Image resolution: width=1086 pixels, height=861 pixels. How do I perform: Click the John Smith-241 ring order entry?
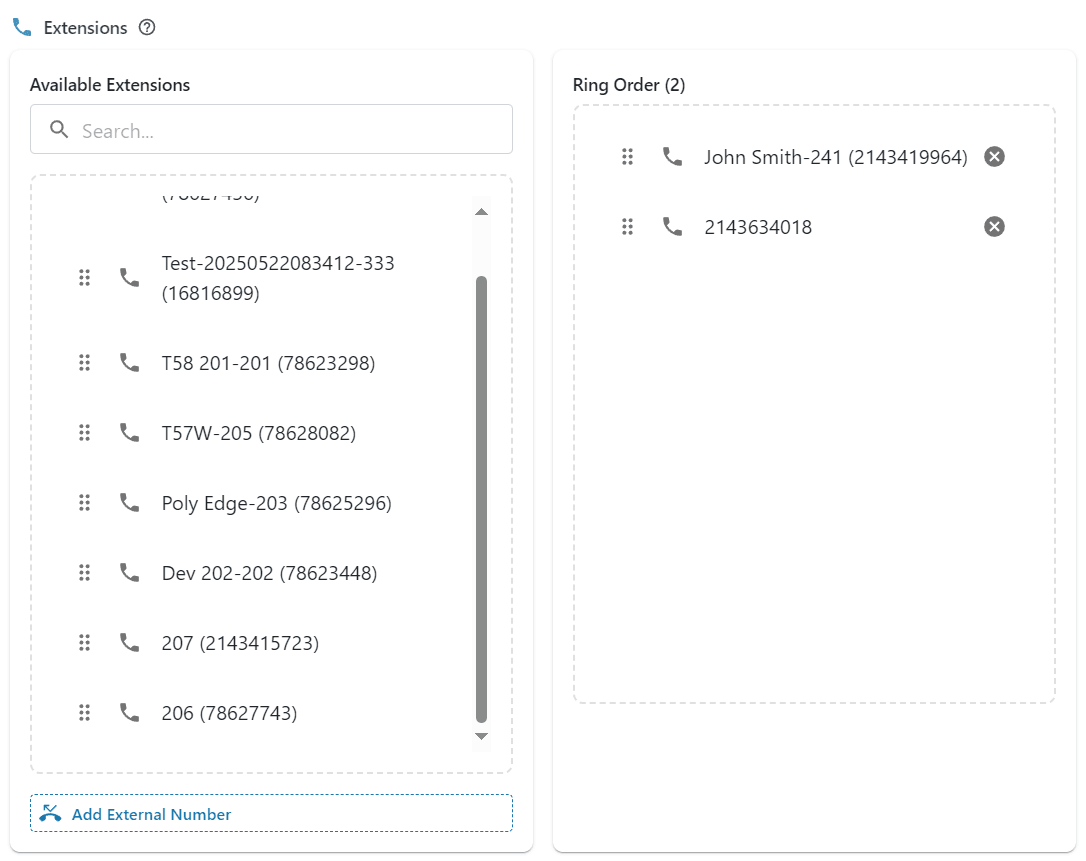click(x=835, y=157)
